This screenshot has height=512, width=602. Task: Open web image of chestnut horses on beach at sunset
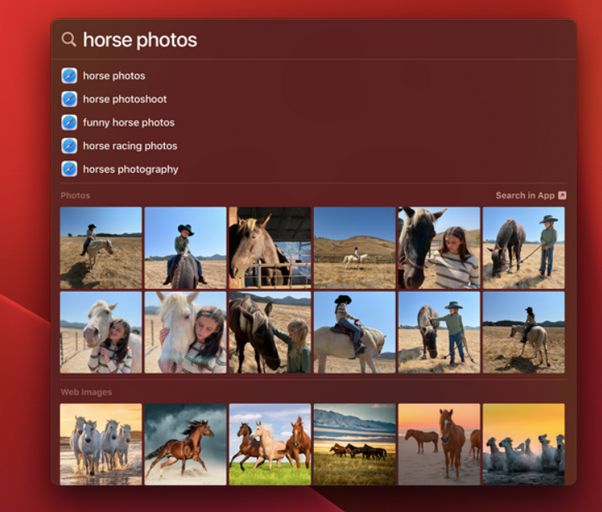[x=439, y=444]
